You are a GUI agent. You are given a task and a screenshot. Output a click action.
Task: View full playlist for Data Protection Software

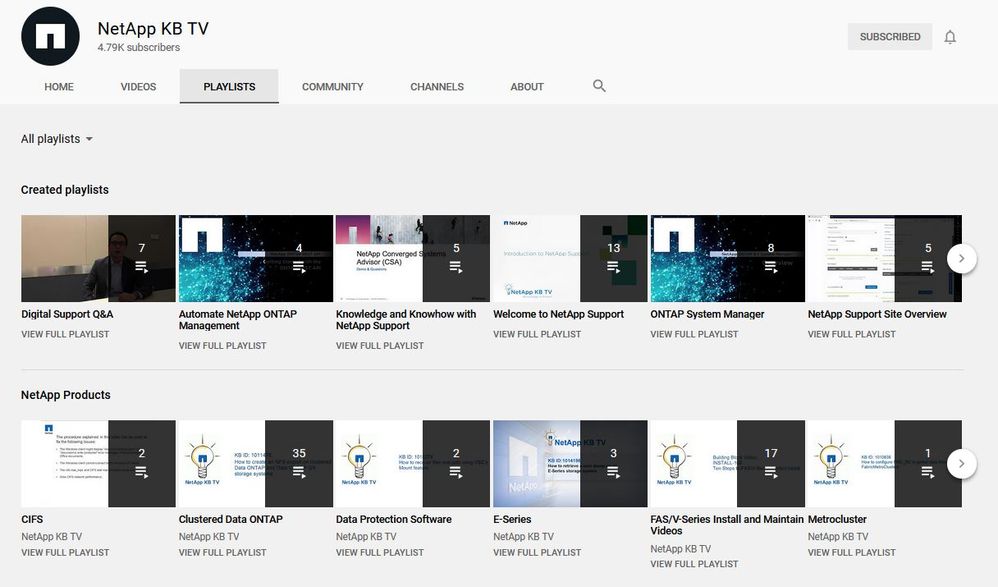click(379, 553)
